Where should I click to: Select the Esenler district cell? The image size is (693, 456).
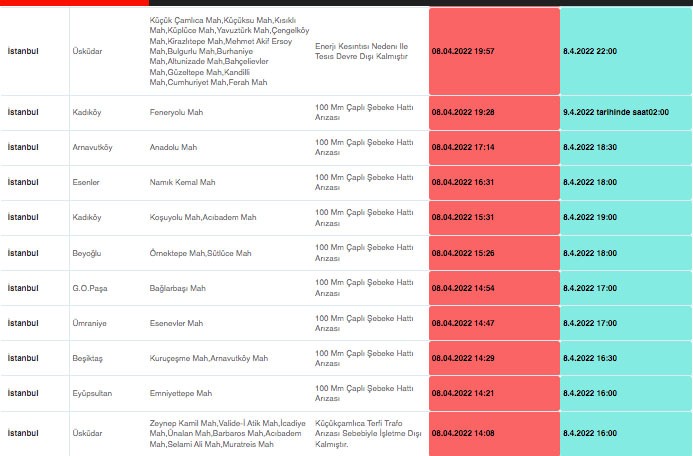(x=87, y=182)
